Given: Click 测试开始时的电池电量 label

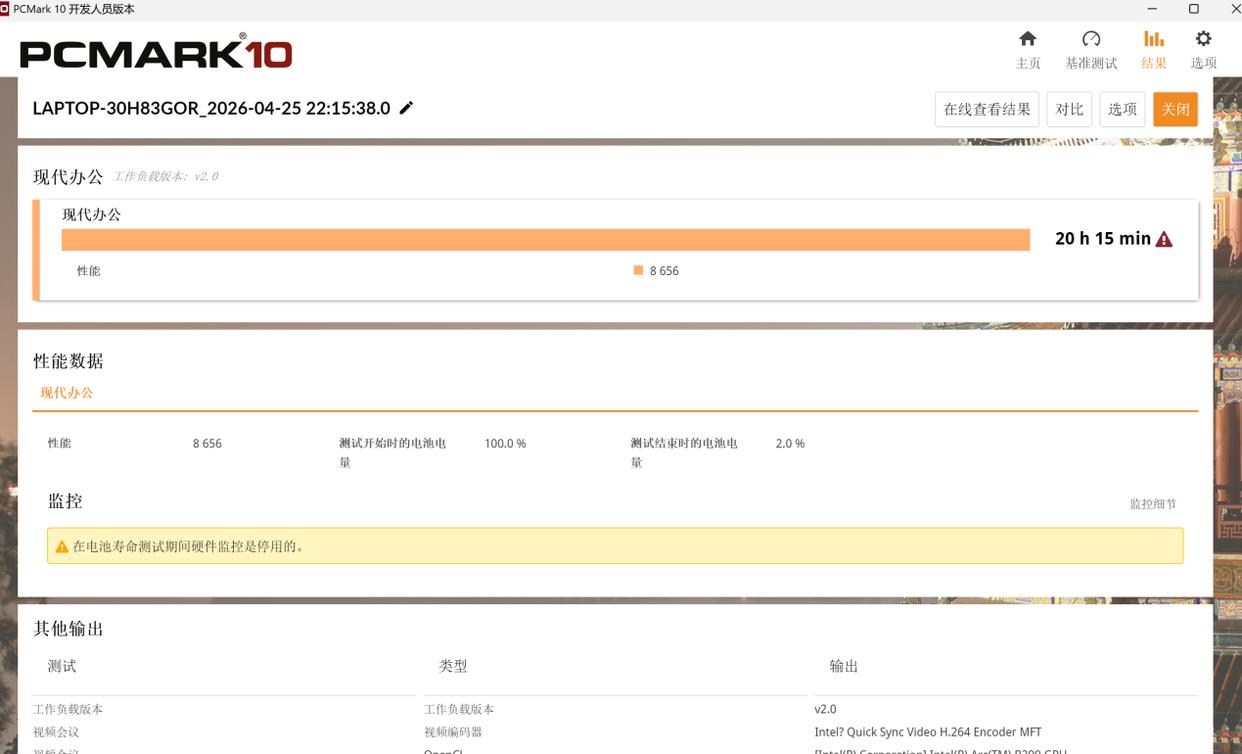Looking at the screenshot, I should coord(393,453).
